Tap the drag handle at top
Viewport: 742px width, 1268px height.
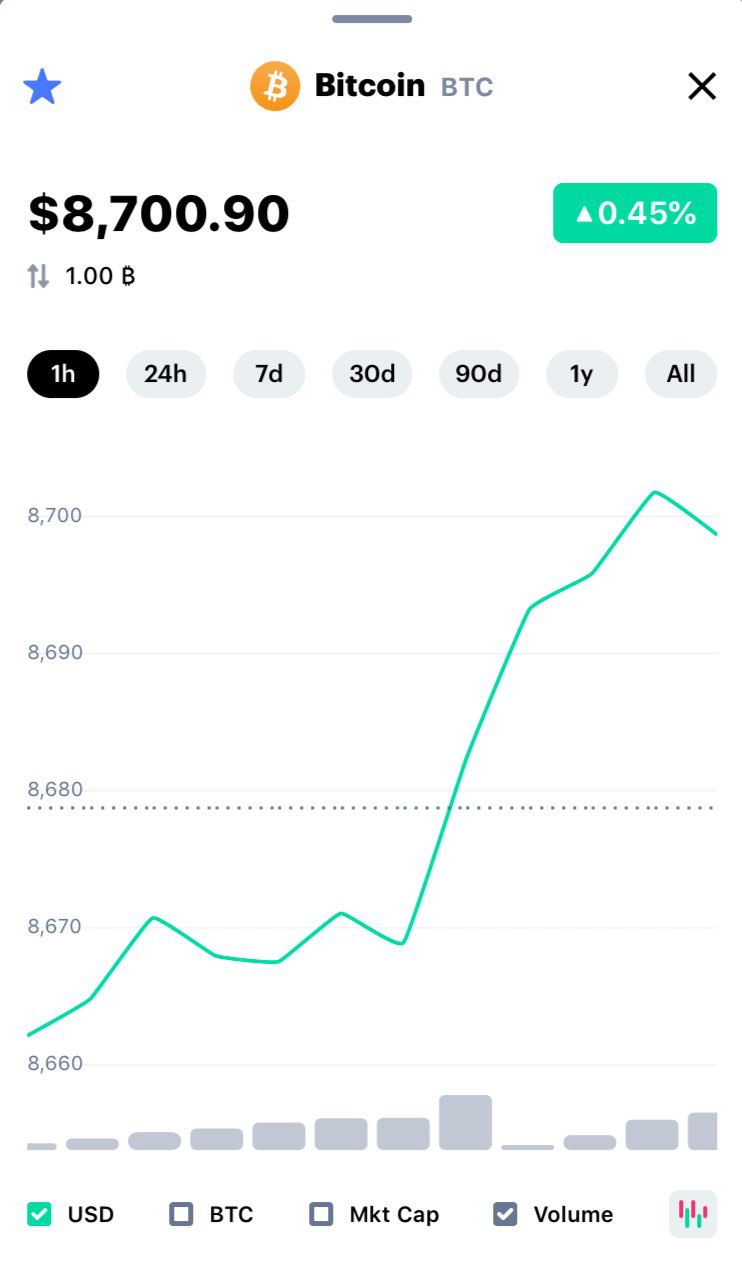point(372,19)
